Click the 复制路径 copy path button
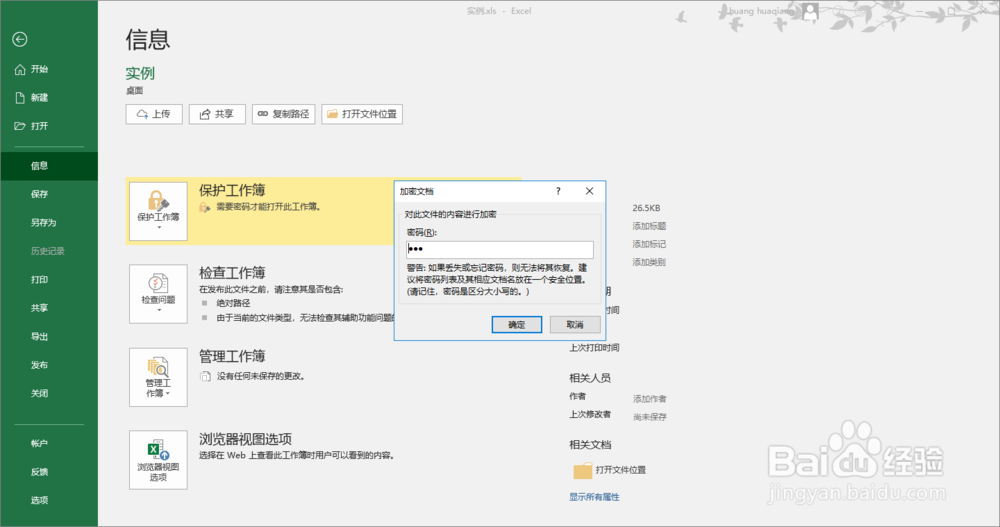 coord(283,114)
